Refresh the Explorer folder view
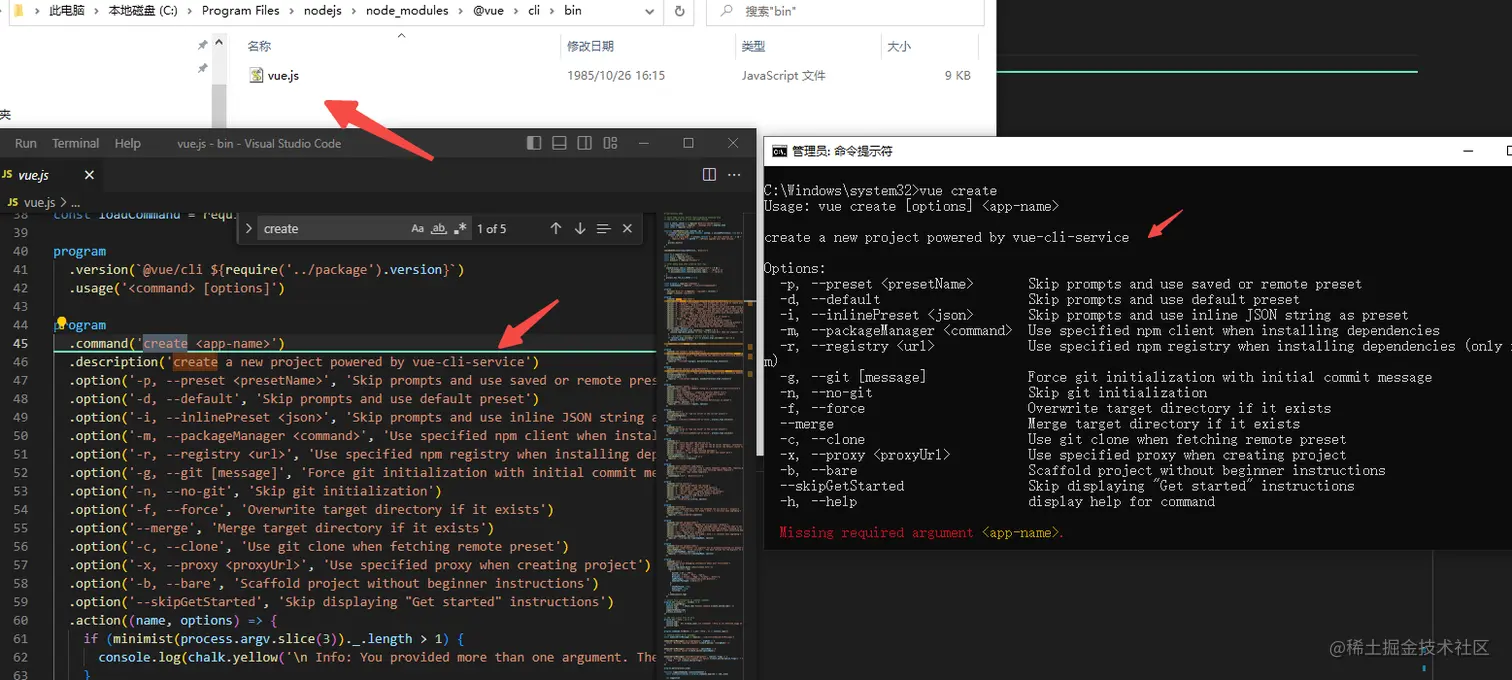The width and height of the screenshot is (1512, 680). pos(680,11)
